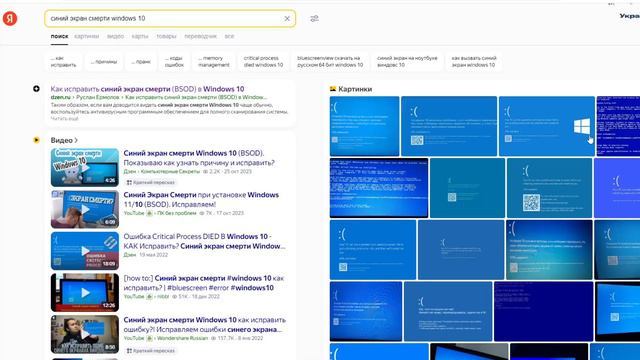Click yellow play icon beside Видео

click(x=36, y=140)
